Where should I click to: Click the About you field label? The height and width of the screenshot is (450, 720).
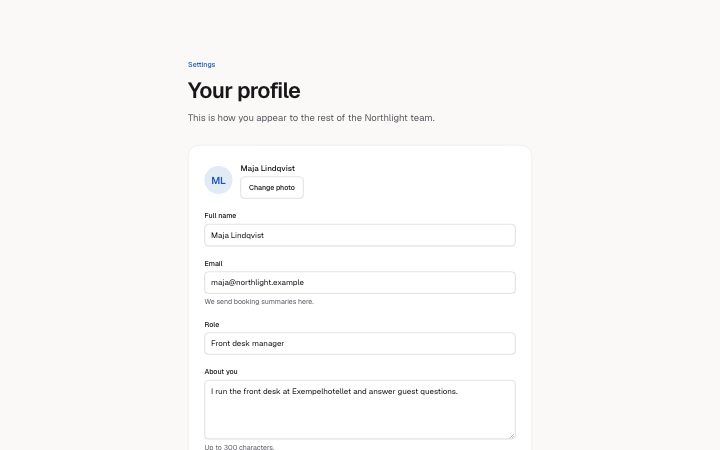(221, 371)
